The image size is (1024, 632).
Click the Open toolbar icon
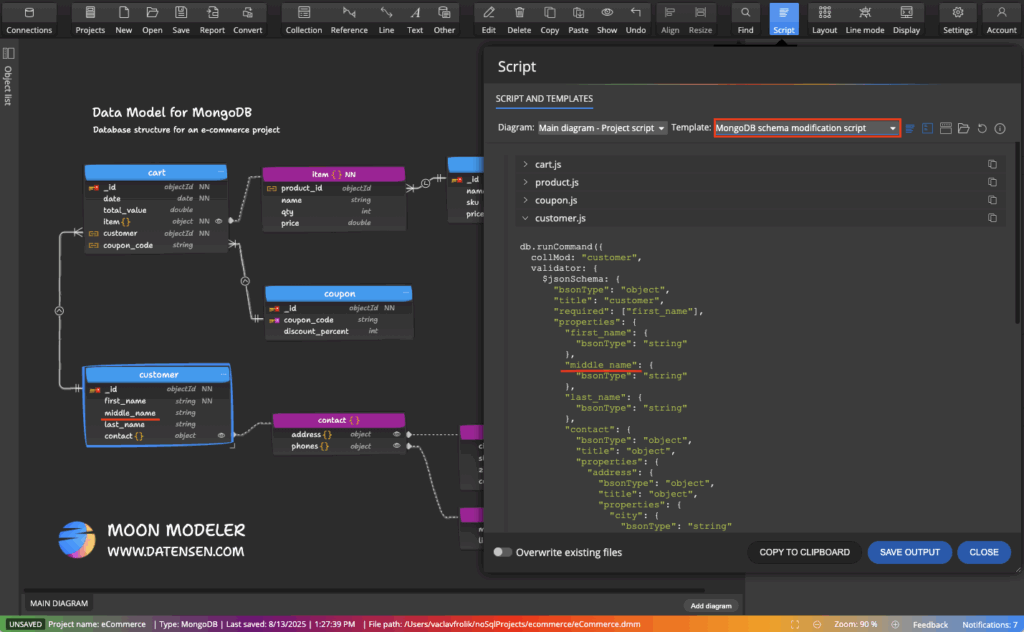pos(152,20)
